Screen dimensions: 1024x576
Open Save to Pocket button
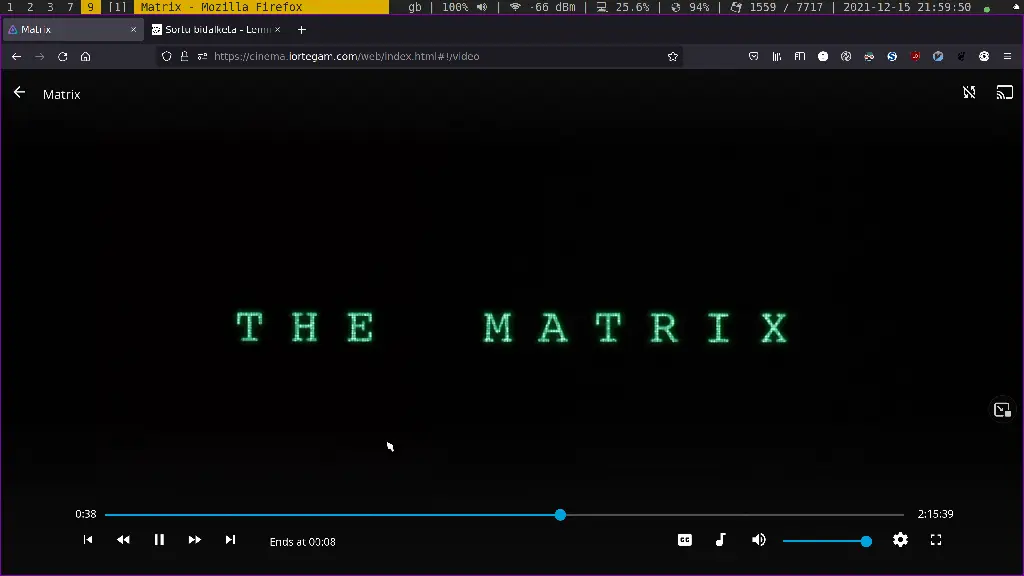pos(754,57)
